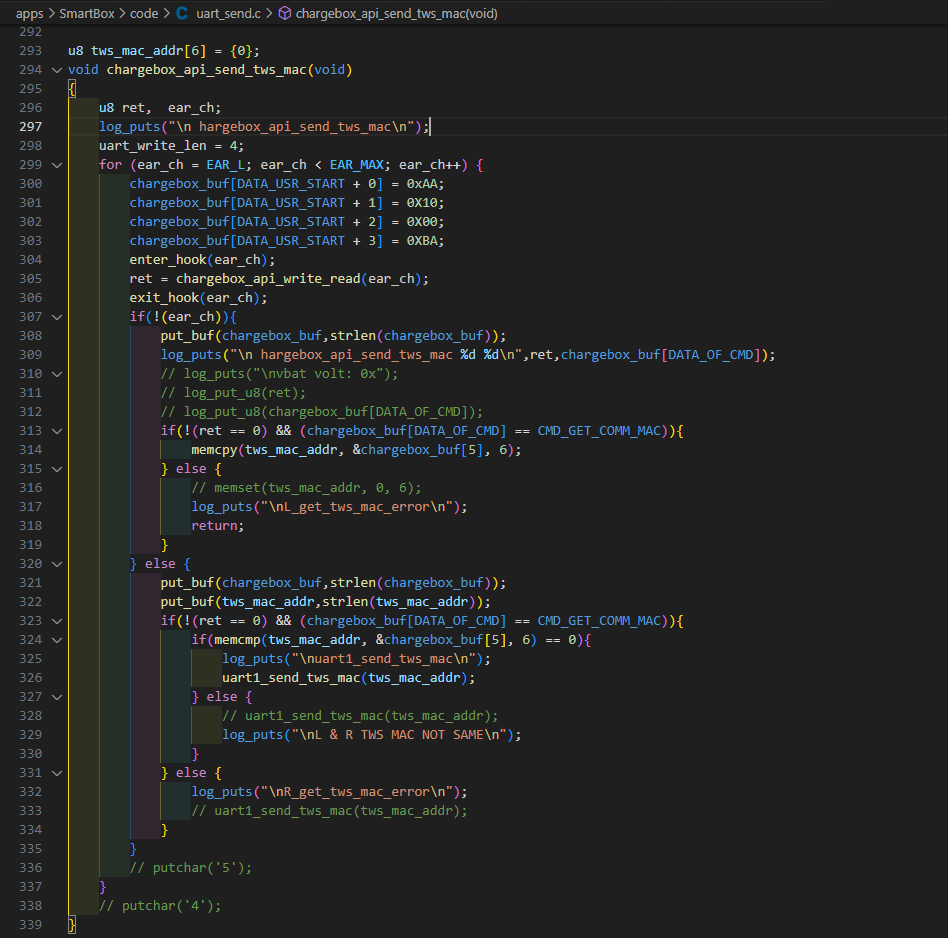Place cursor on "exit_hook(ear_ch);"
948x938 pixels.
pyautogui.click(x=198, y=298)
